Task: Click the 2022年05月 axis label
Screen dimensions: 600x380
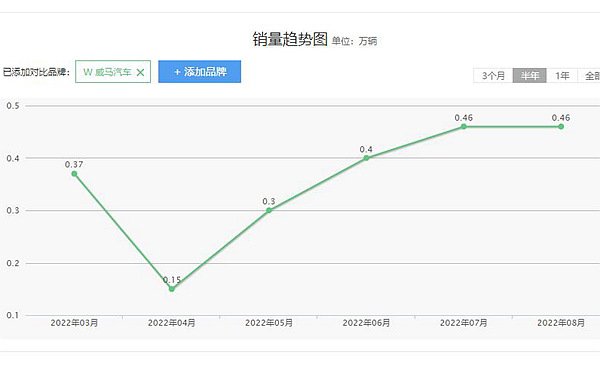Action: pyautogui.click(x=269, y=323)
